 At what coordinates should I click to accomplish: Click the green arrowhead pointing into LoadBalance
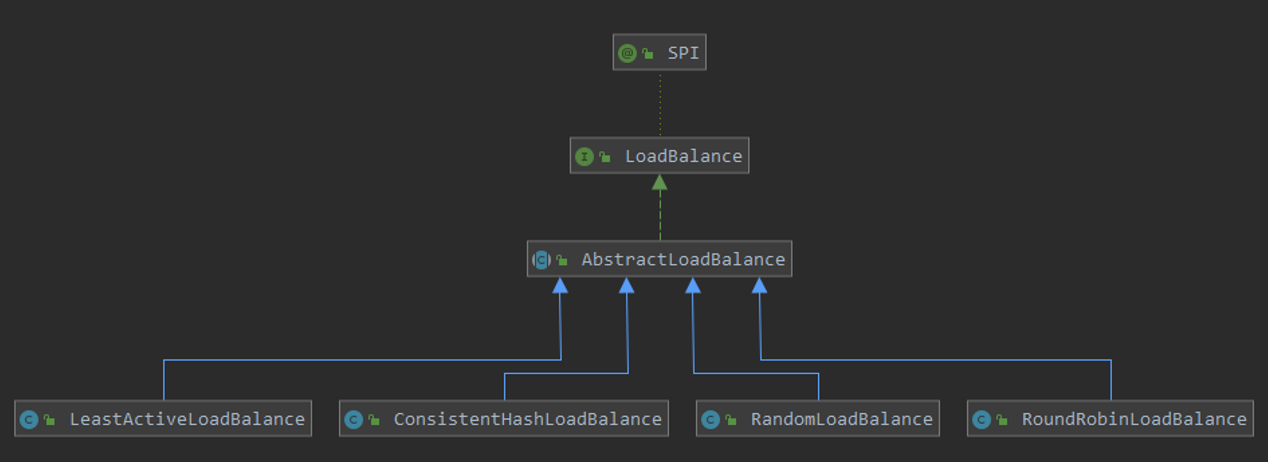pyautogui.click(x=660, y=182)
